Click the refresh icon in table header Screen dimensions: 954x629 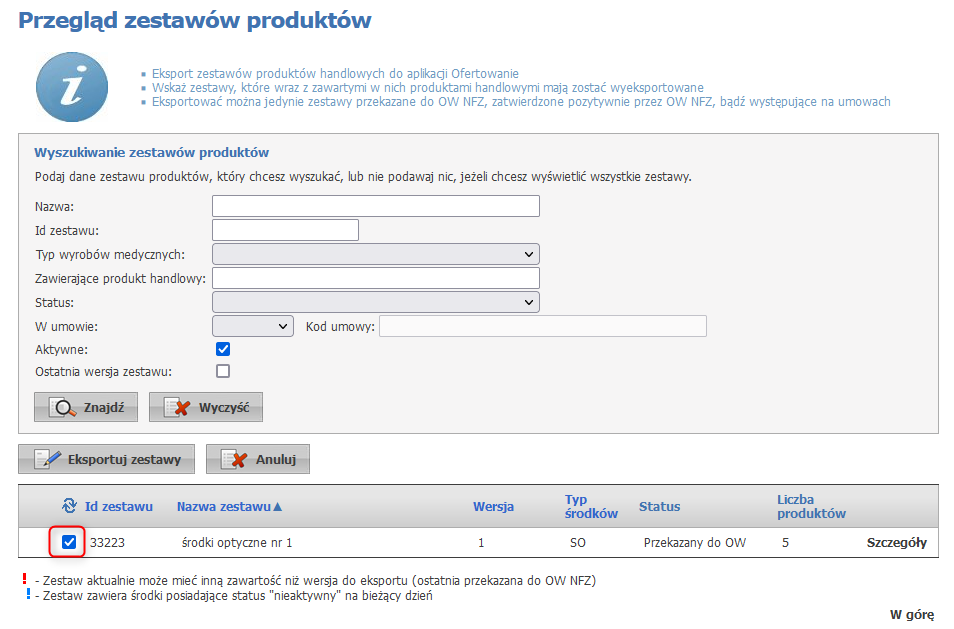pyautogui.click(x=69, y=506)
